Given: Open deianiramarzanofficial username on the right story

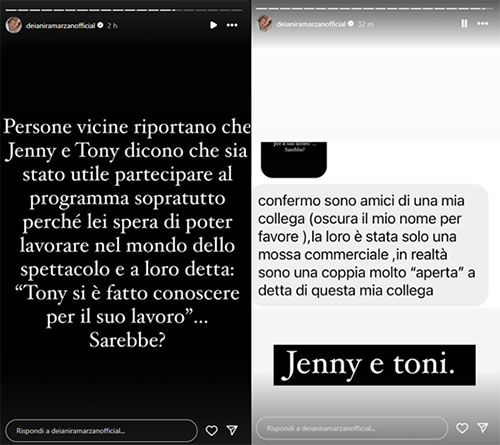Looking at the screenshot, I should [311, 24].
